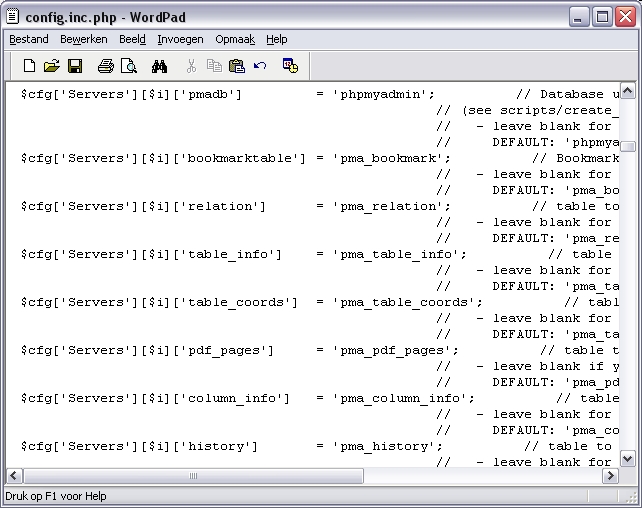Click the vertical scrollbar up arrow

628,90
